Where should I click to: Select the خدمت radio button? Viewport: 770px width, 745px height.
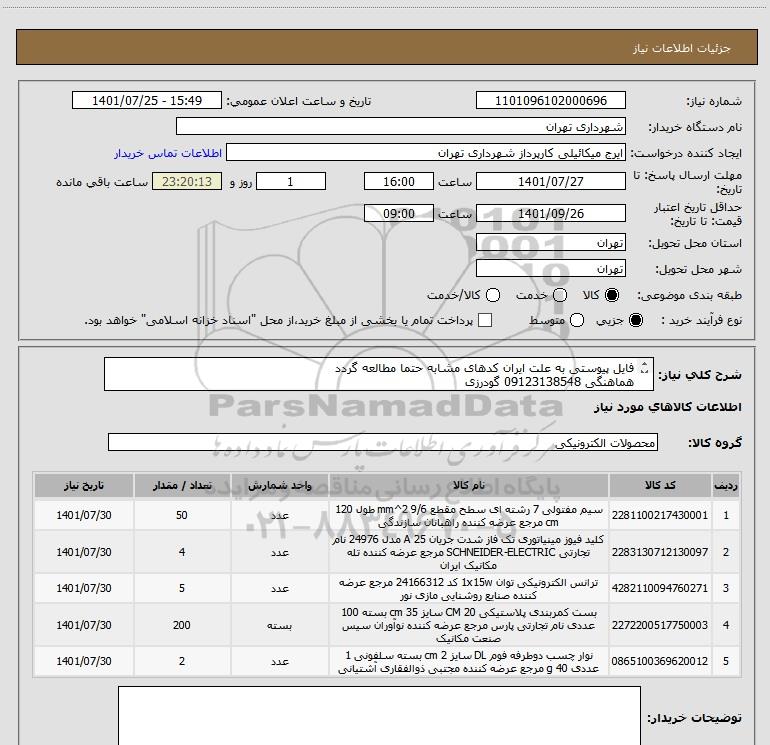click(560, 295)
